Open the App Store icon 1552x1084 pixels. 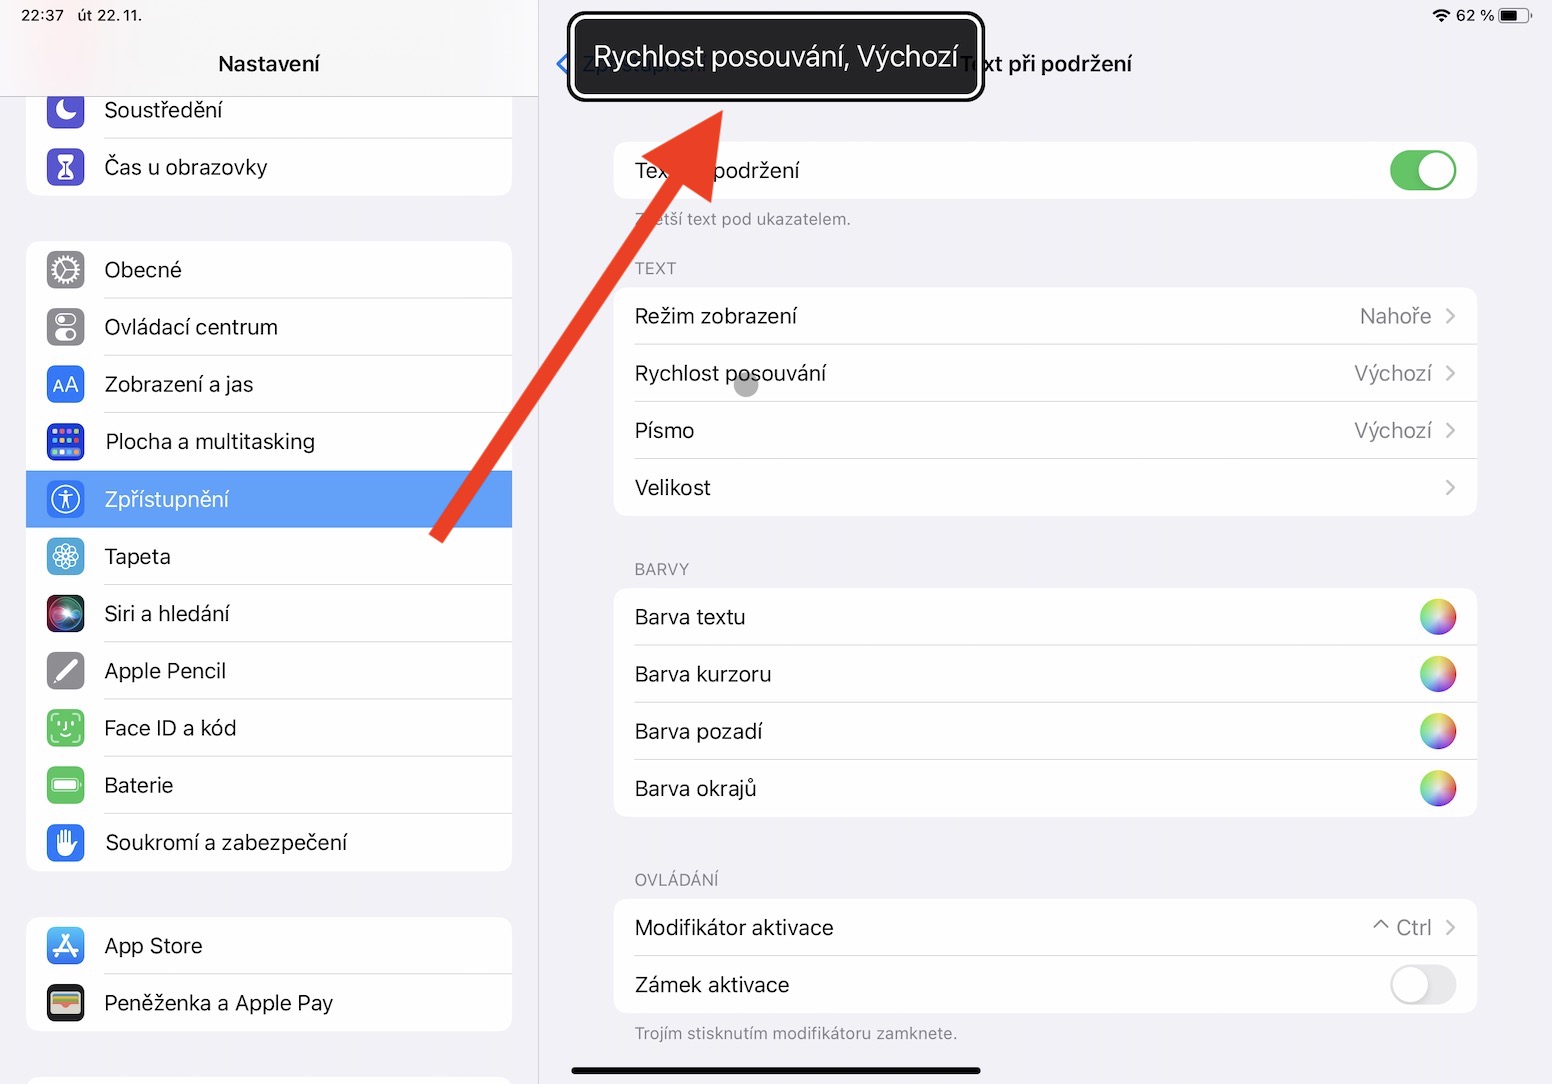coord(66,946)
